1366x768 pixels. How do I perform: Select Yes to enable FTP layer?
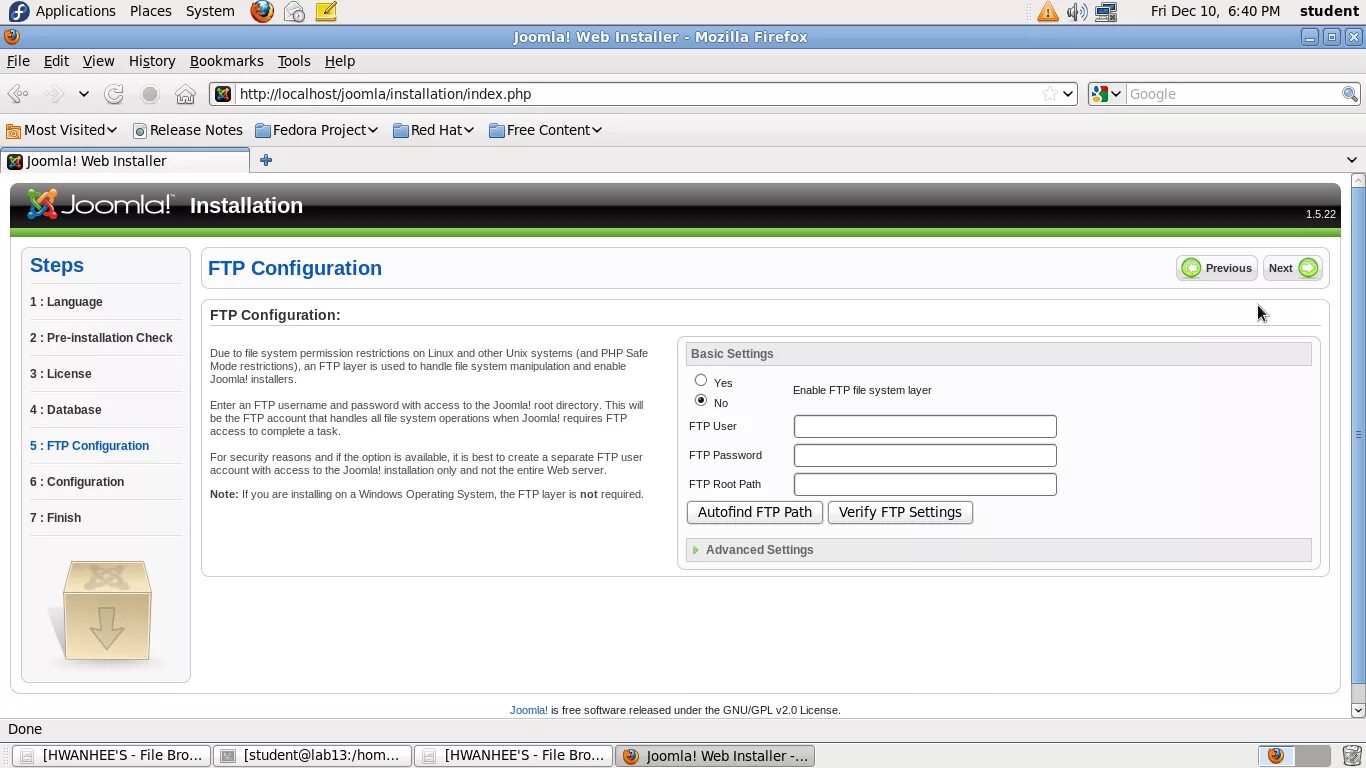[x=701, y=380]
